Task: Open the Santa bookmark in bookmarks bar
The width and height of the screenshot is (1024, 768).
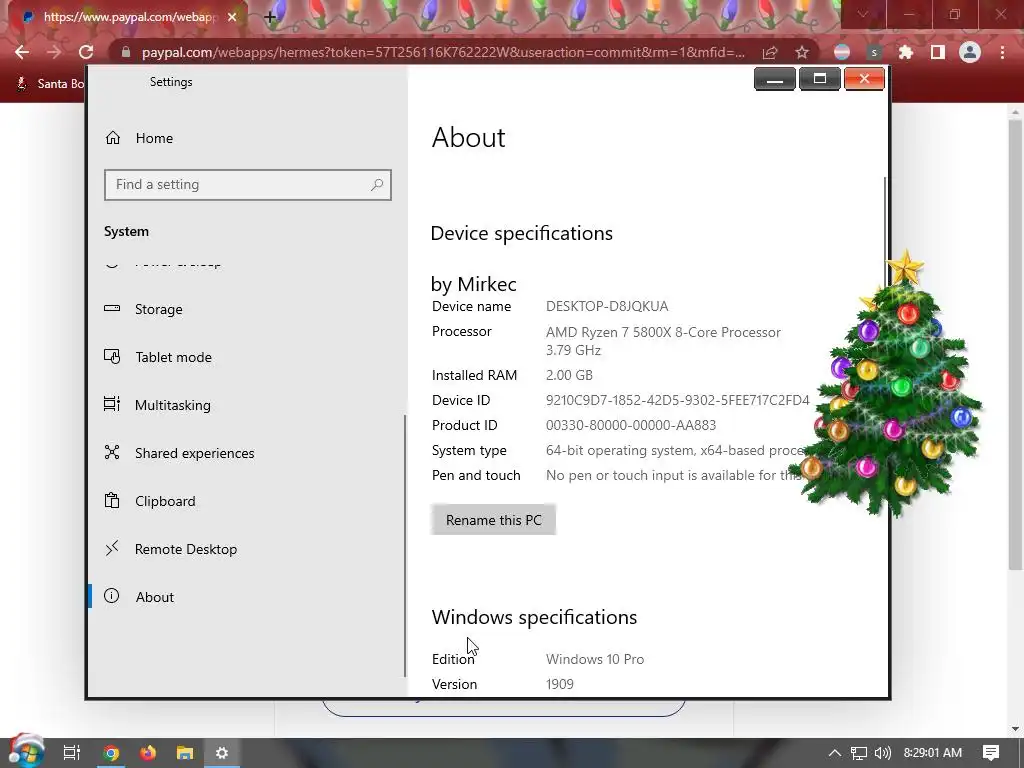Action: pyautogui.click(x=51, y=84)
